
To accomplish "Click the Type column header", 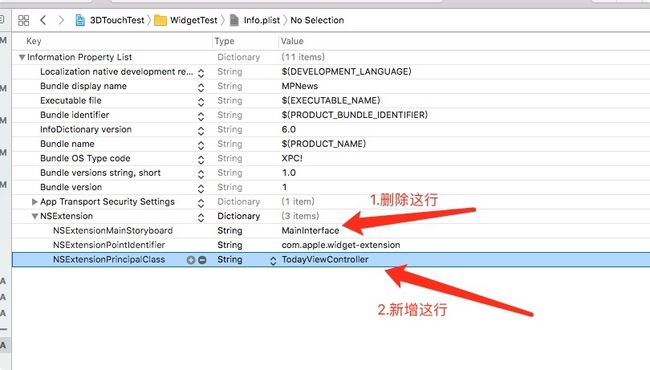I will (224, 41).
